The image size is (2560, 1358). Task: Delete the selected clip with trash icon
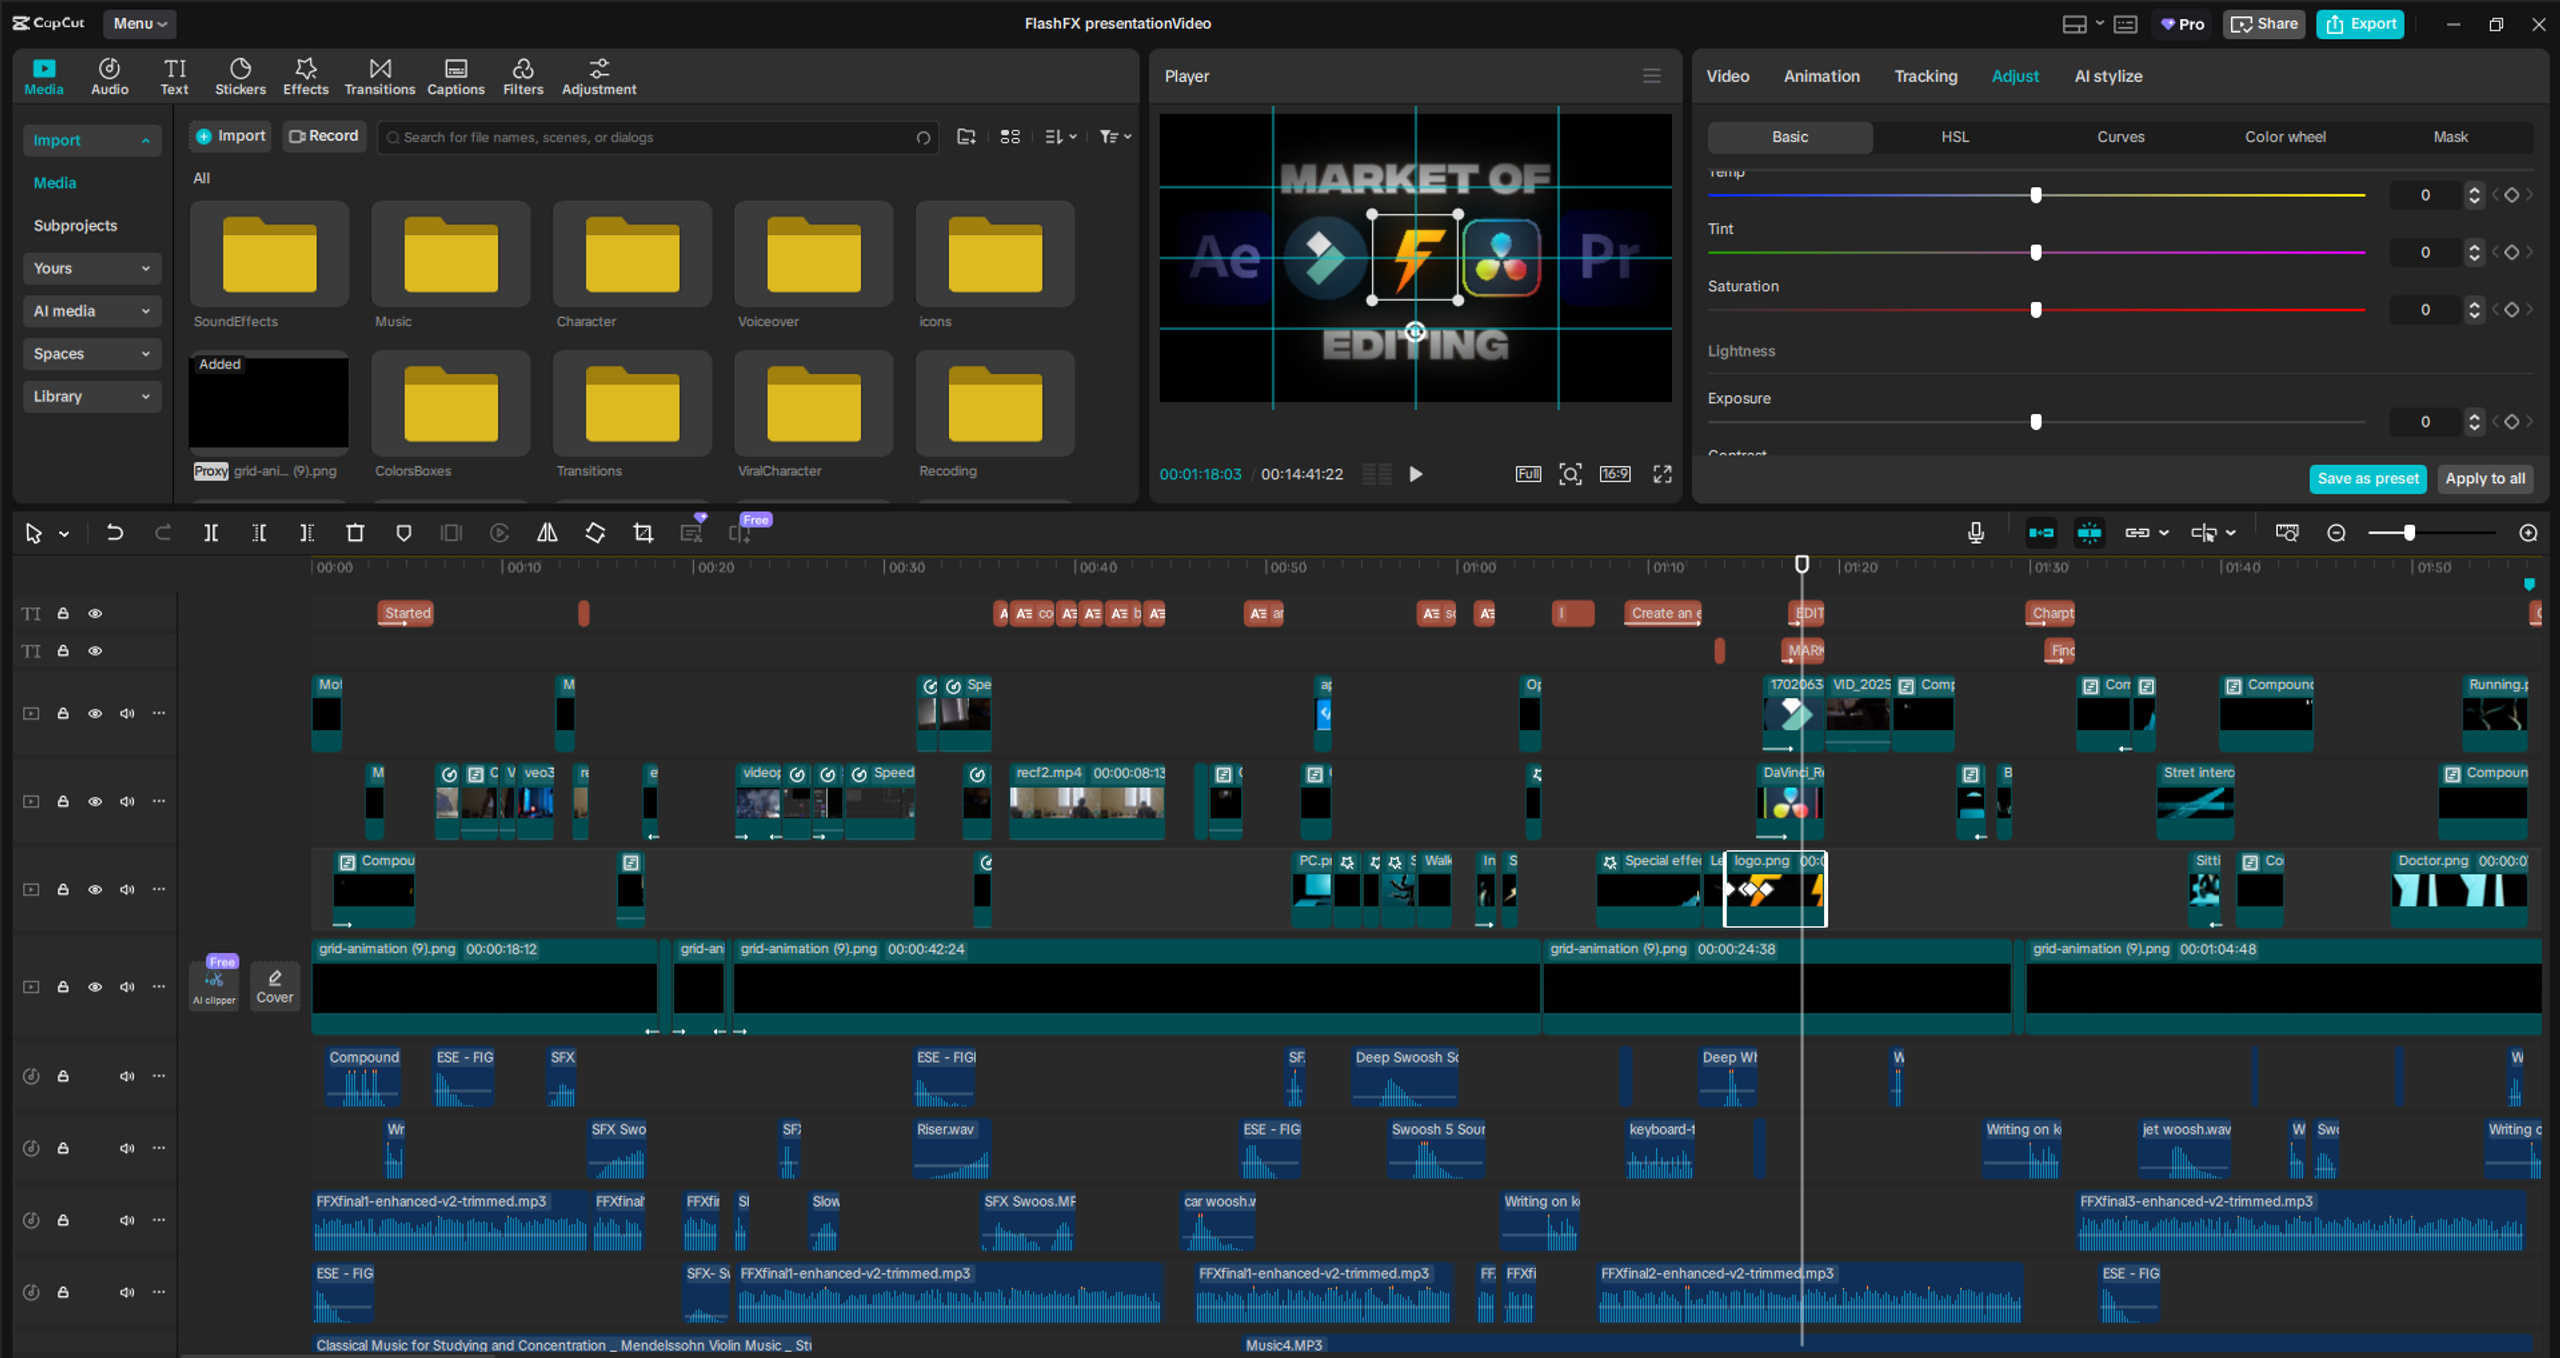(x=355, y=533)
